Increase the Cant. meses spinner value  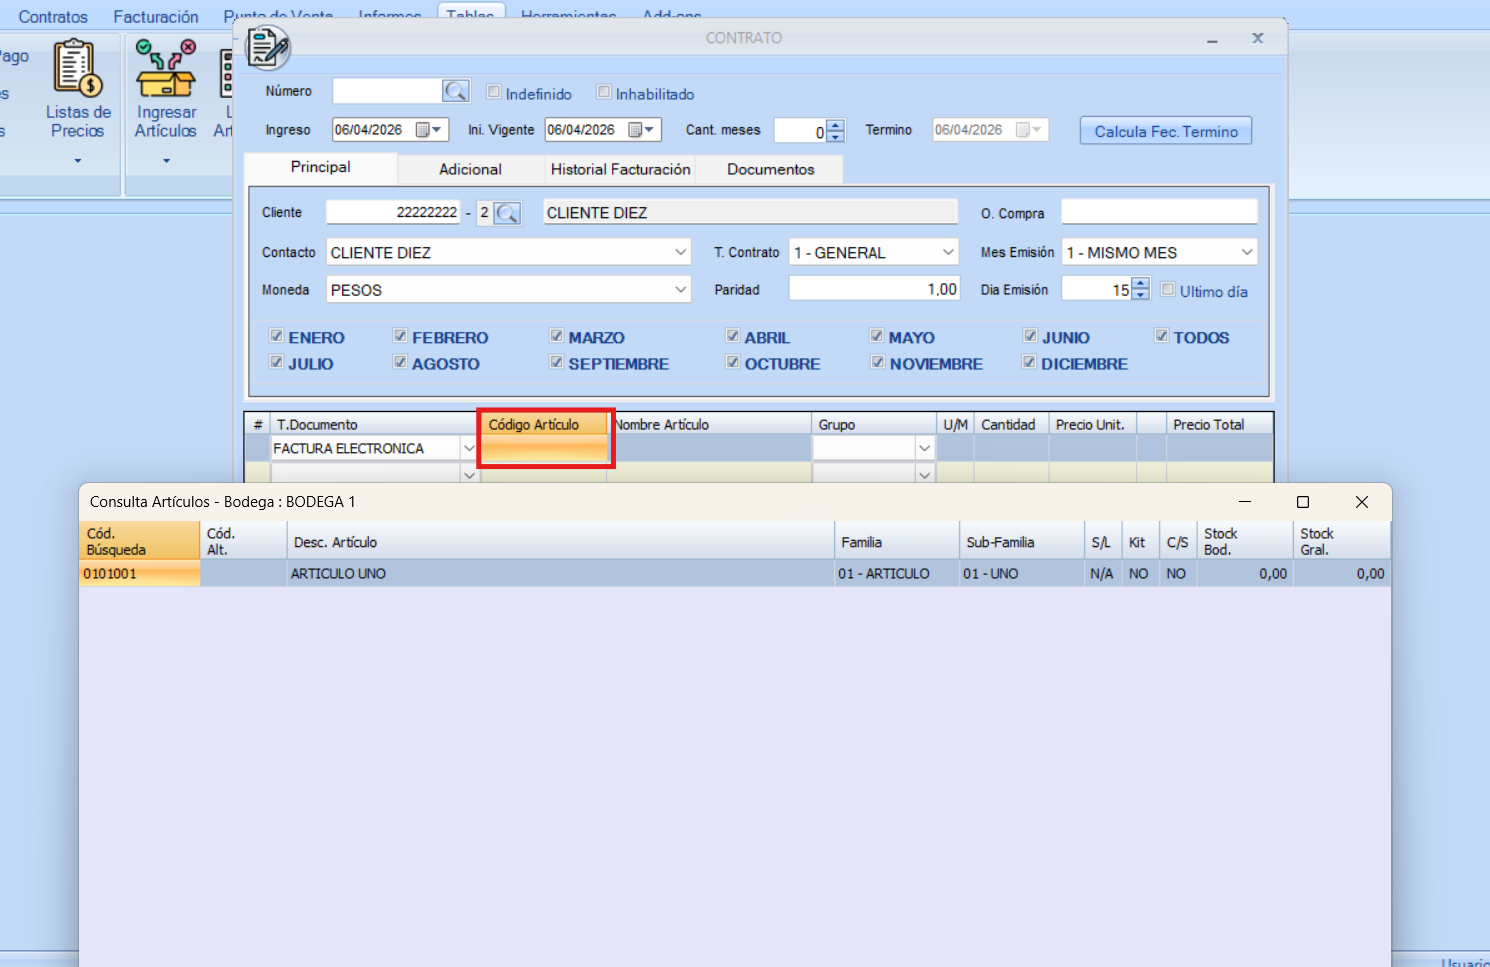(836, 125)
